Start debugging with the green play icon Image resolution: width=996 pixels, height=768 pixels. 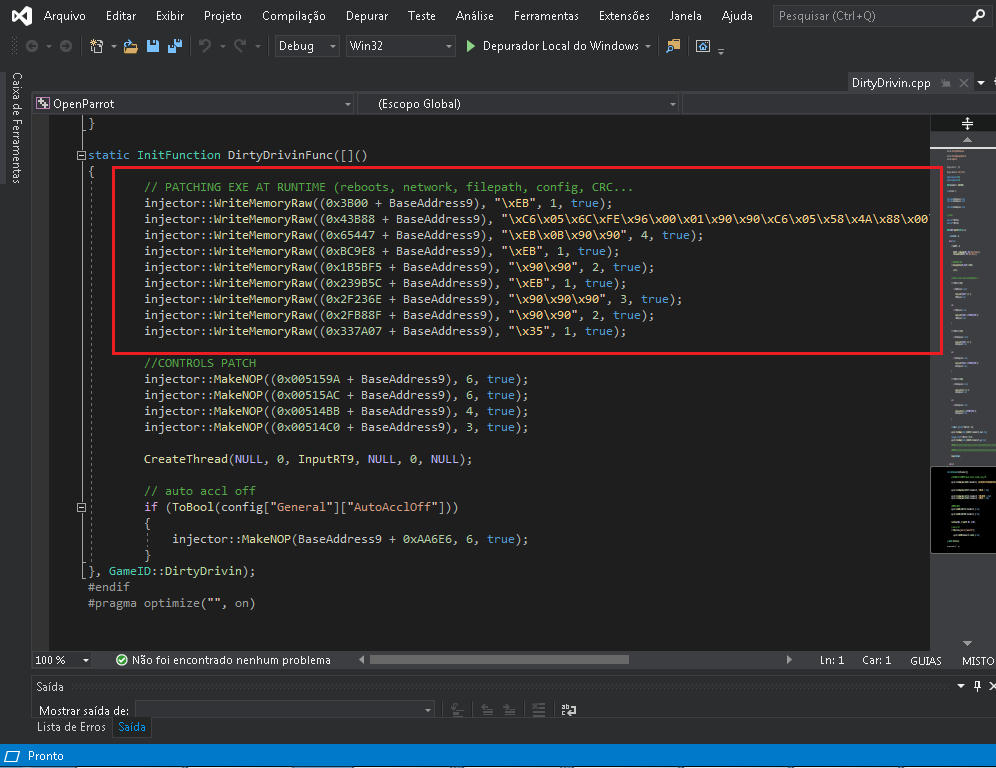click(471, 46)
